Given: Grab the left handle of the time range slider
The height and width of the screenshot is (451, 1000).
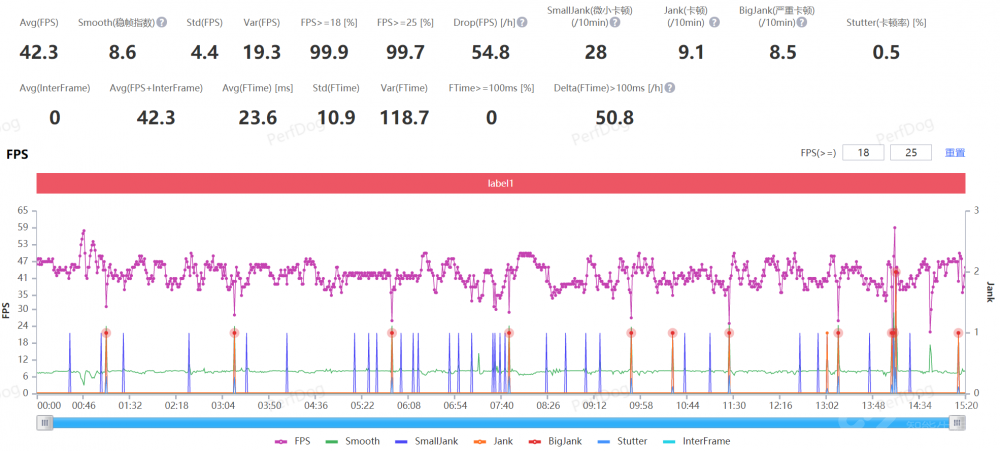Looking at the screenshot, I should [x=45, y=422].
